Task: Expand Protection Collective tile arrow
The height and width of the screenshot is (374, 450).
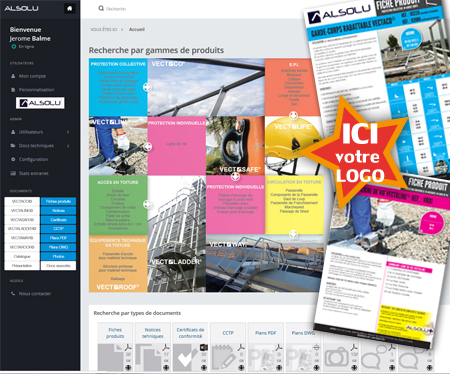Action: click(147, 87)
